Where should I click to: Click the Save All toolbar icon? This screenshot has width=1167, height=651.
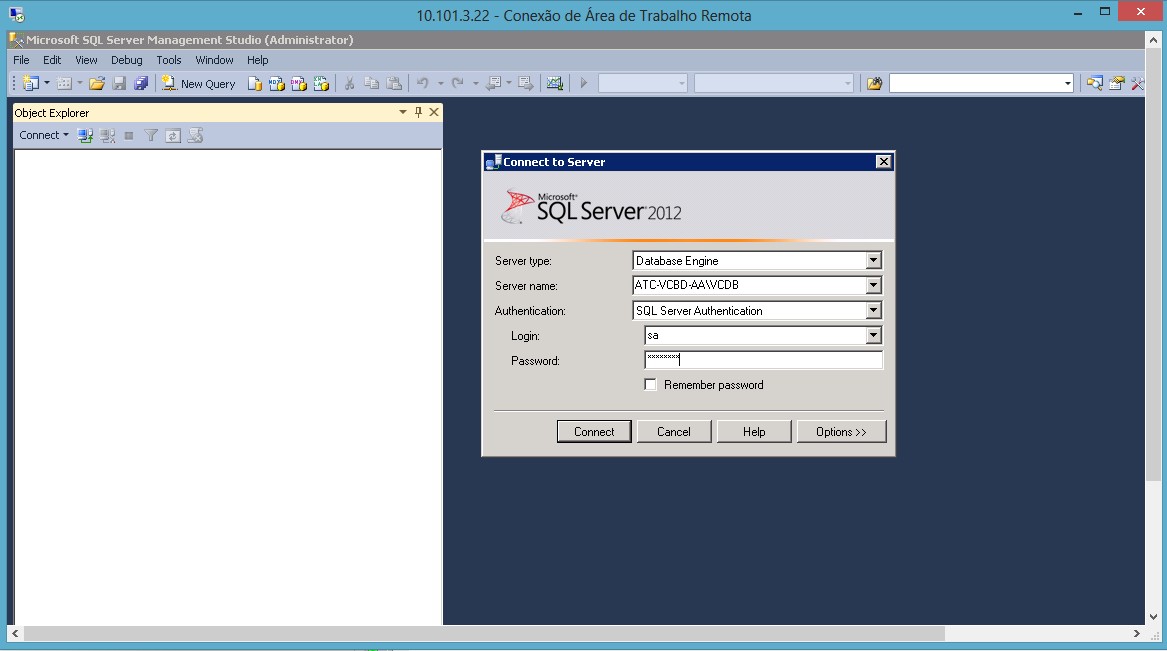pyautogui.click(x=141, y=84)
